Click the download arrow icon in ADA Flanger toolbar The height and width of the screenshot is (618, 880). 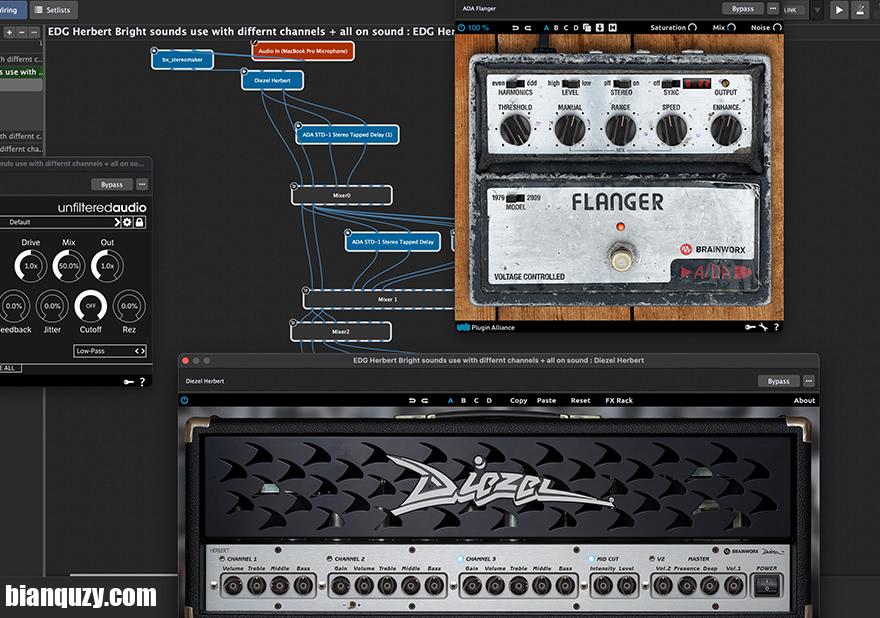[599, 28]
